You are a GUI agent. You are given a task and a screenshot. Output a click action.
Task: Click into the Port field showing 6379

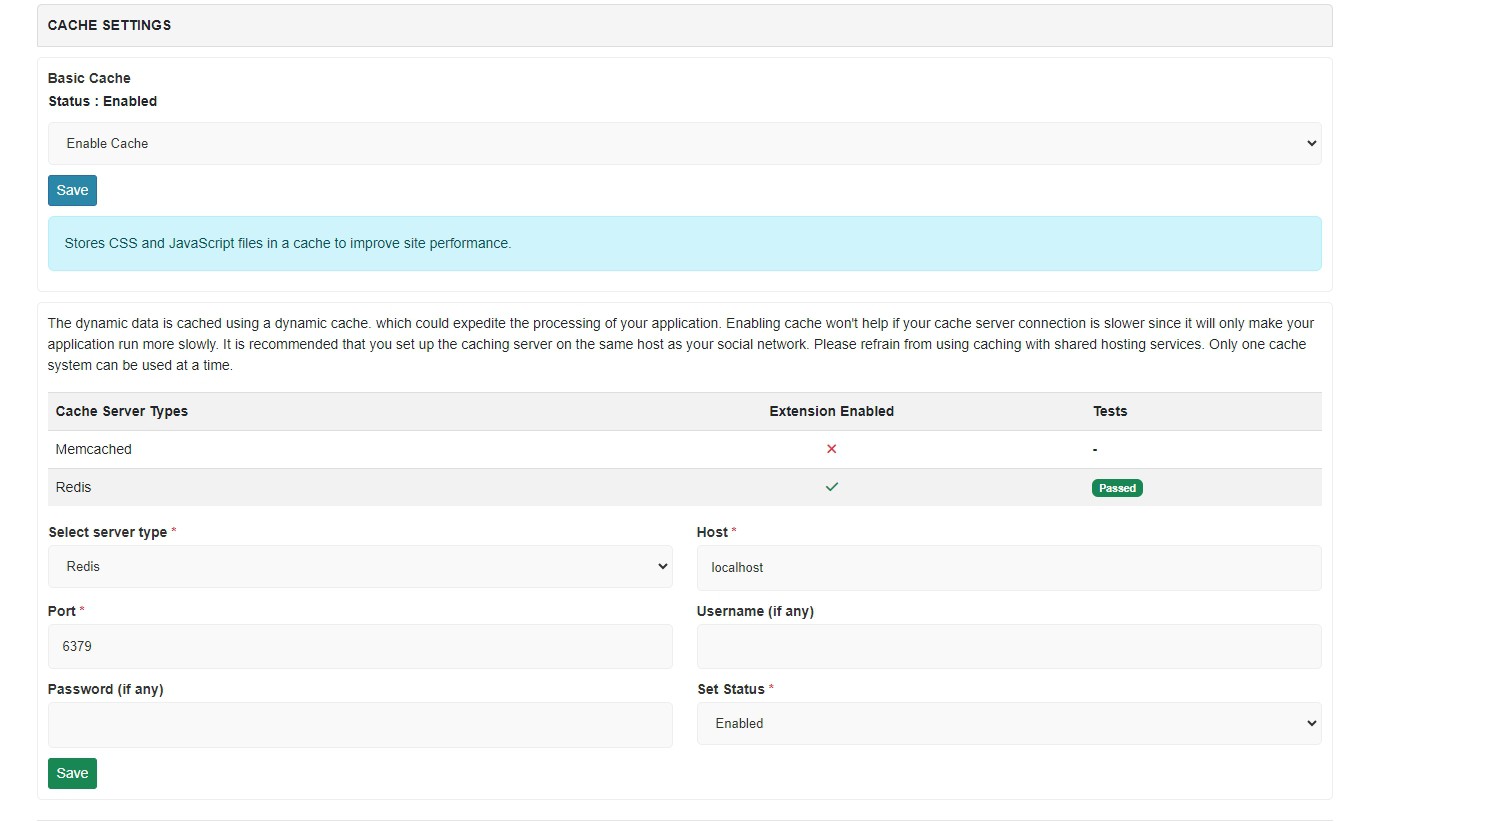pyautogui.click(x=360, y=646)
